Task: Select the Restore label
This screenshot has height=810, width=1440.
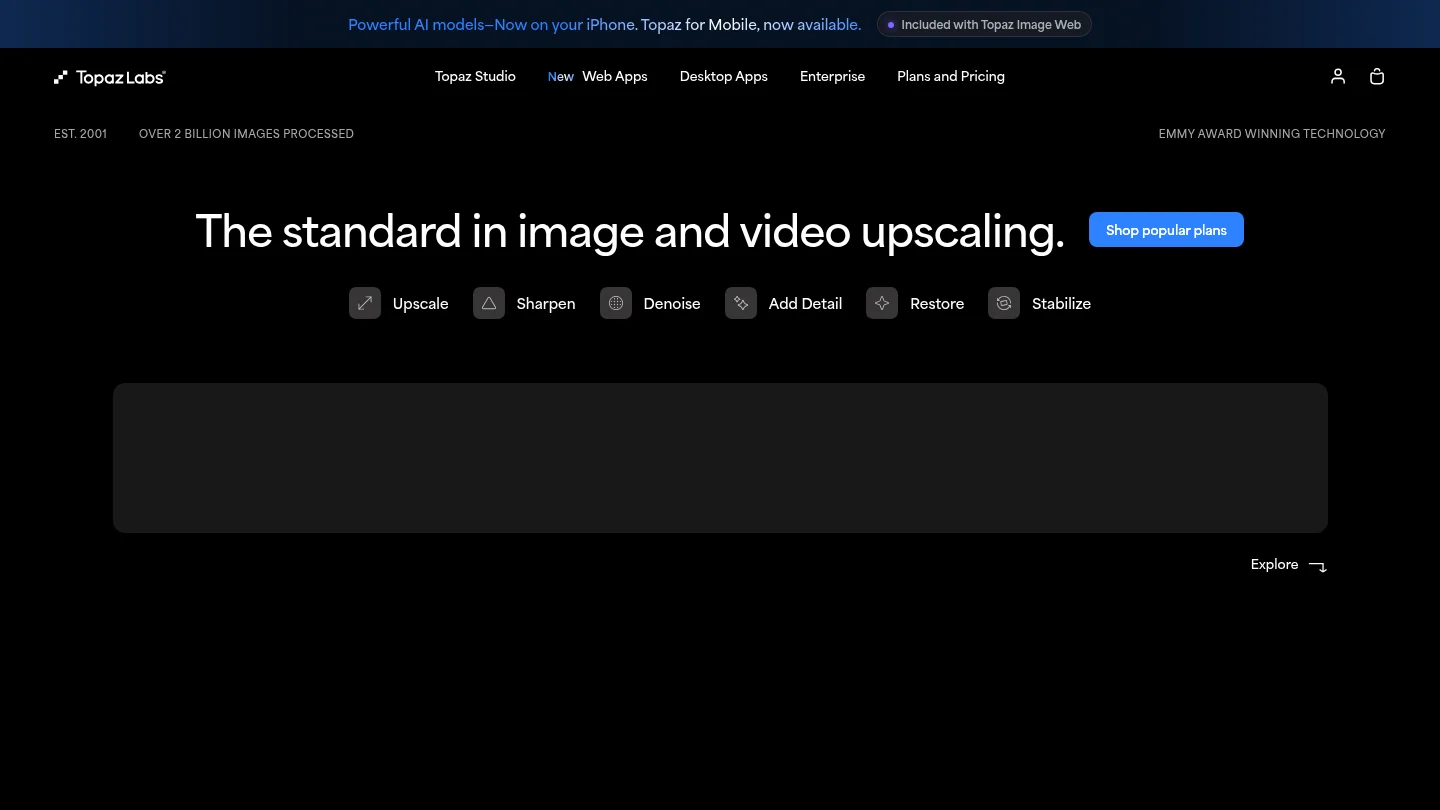Action: [937, 303]
